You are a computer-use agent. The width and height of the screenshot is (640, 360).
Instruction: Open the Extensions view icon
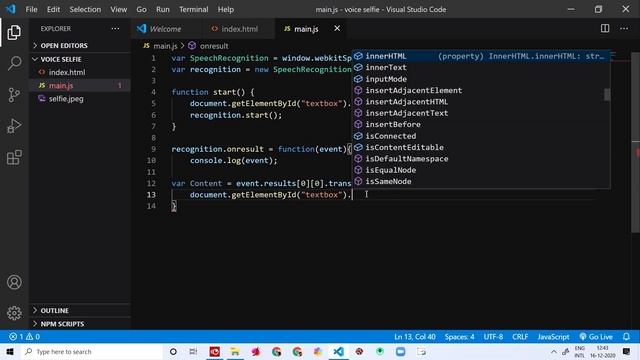(14, 157)
